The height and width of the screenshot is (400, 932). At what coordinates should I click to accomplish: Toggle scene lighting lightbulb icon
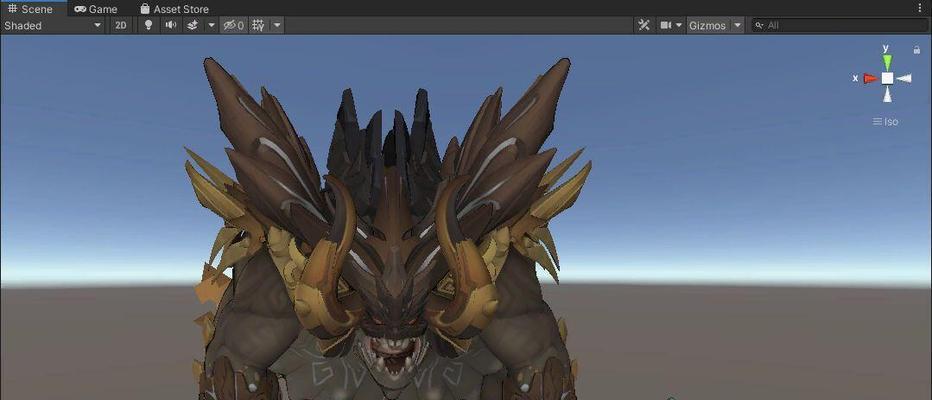[x=149, y=25]
